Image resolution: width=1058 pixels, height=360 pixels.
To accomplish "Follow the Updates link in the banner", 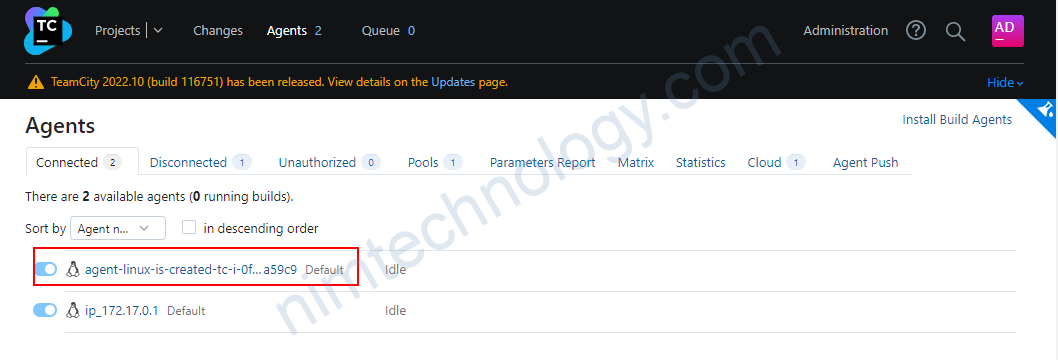I will click(453, 82).
